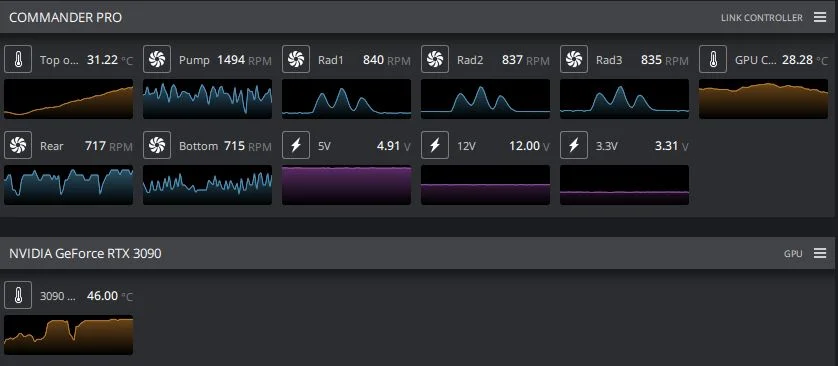Click the Top temperature thermometer icon
The height and width of the screenshot is (366, 838).
tap(18, 59)
